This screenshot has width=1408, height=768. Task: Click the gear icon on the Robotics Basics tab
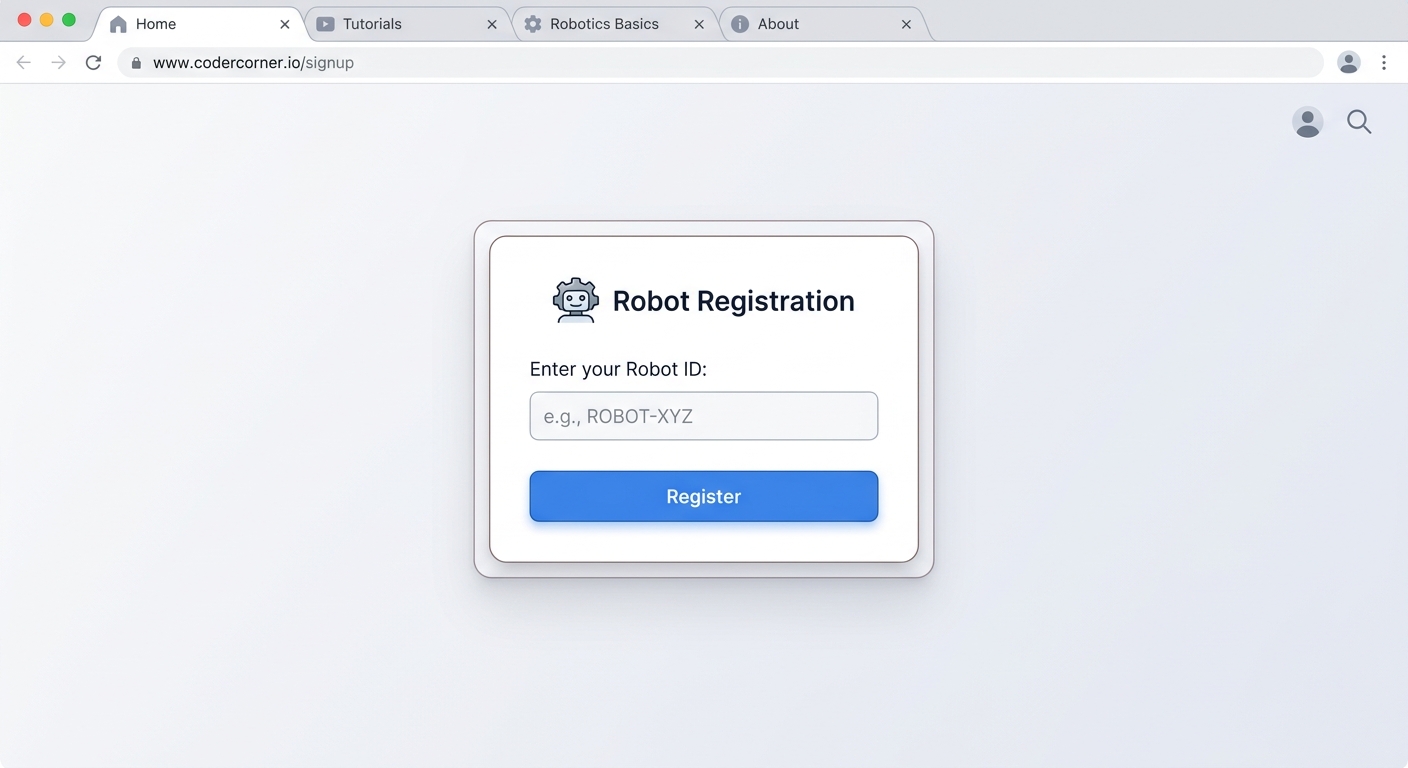click(x=533, y=23)
